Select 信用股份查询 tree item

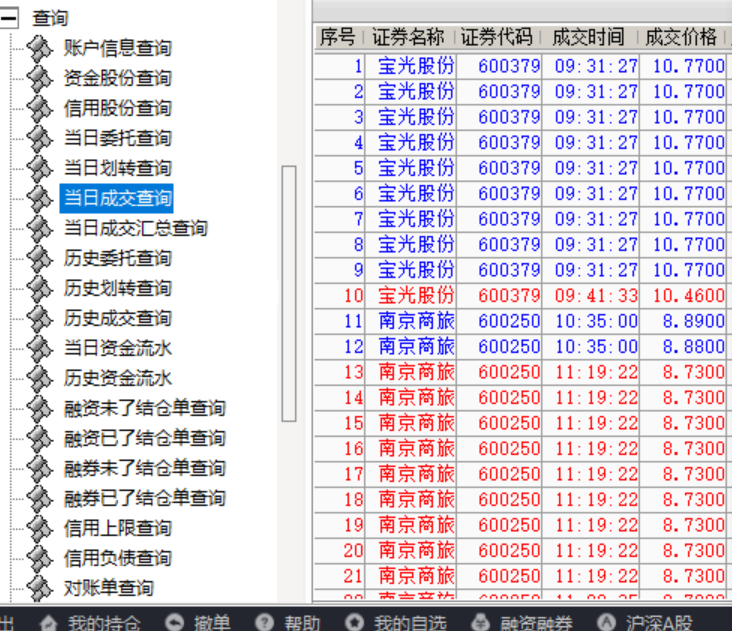coord(118,108)
